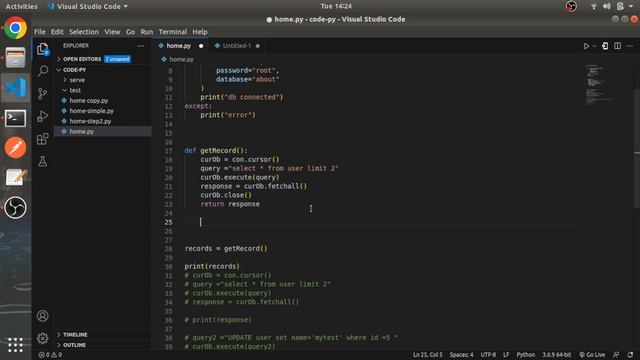Expand the Open Editors section
Viewport: 640px width, 360px height.
82,59
